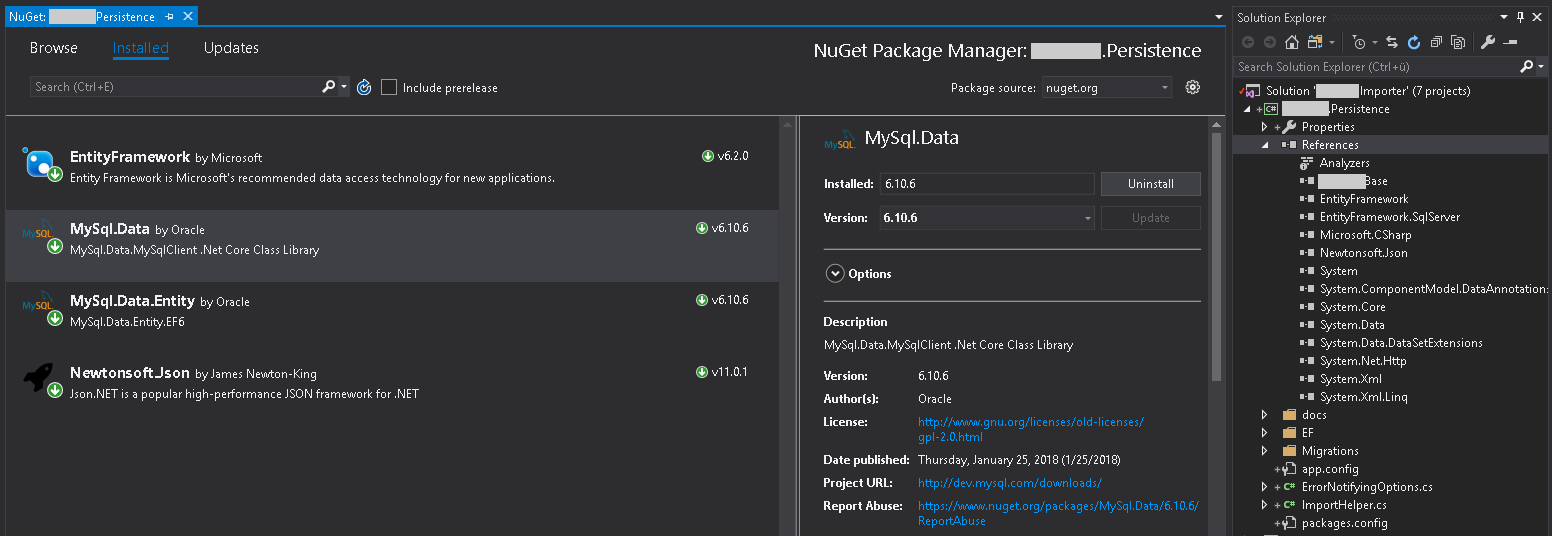
Task: Open the Package source dropdown
Action: pyautogui.click(x=1107, y=87)
